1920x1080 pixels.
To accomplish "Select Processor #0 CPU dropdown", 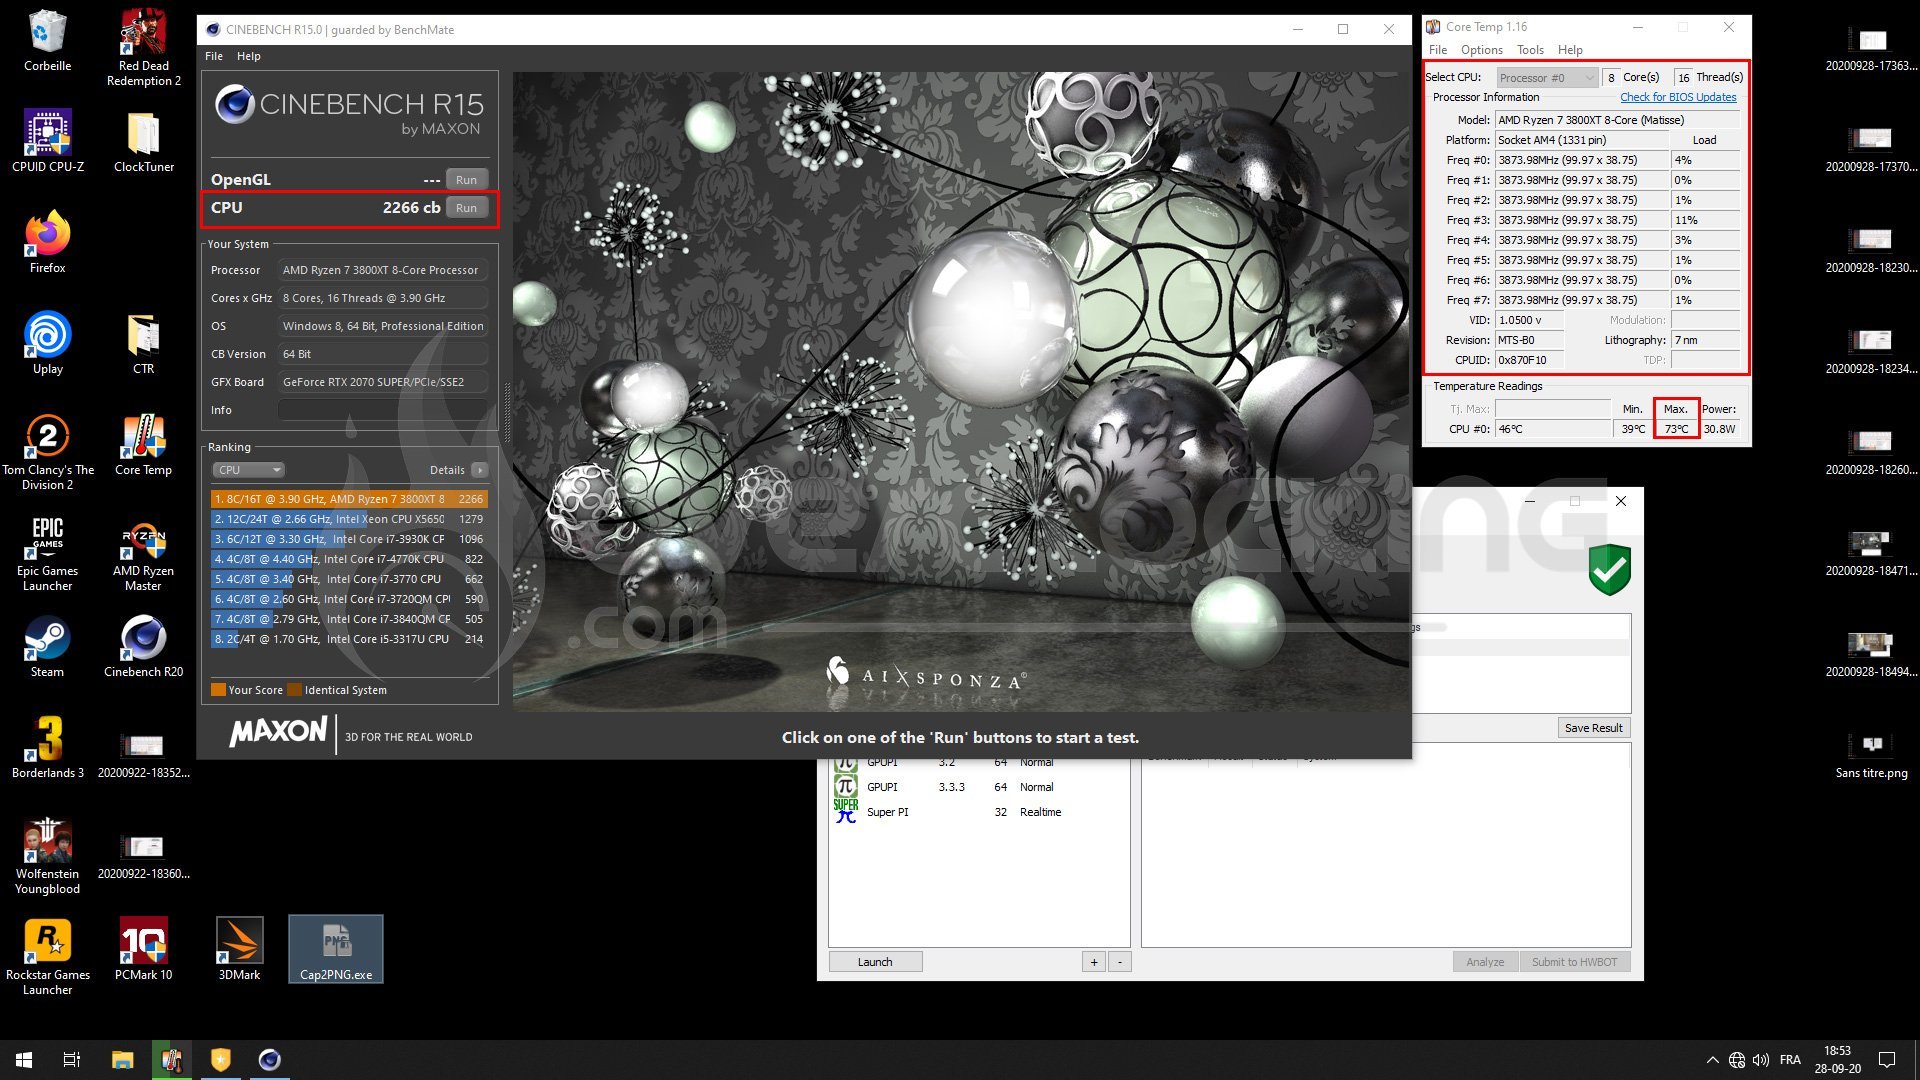I will 1547,78.
